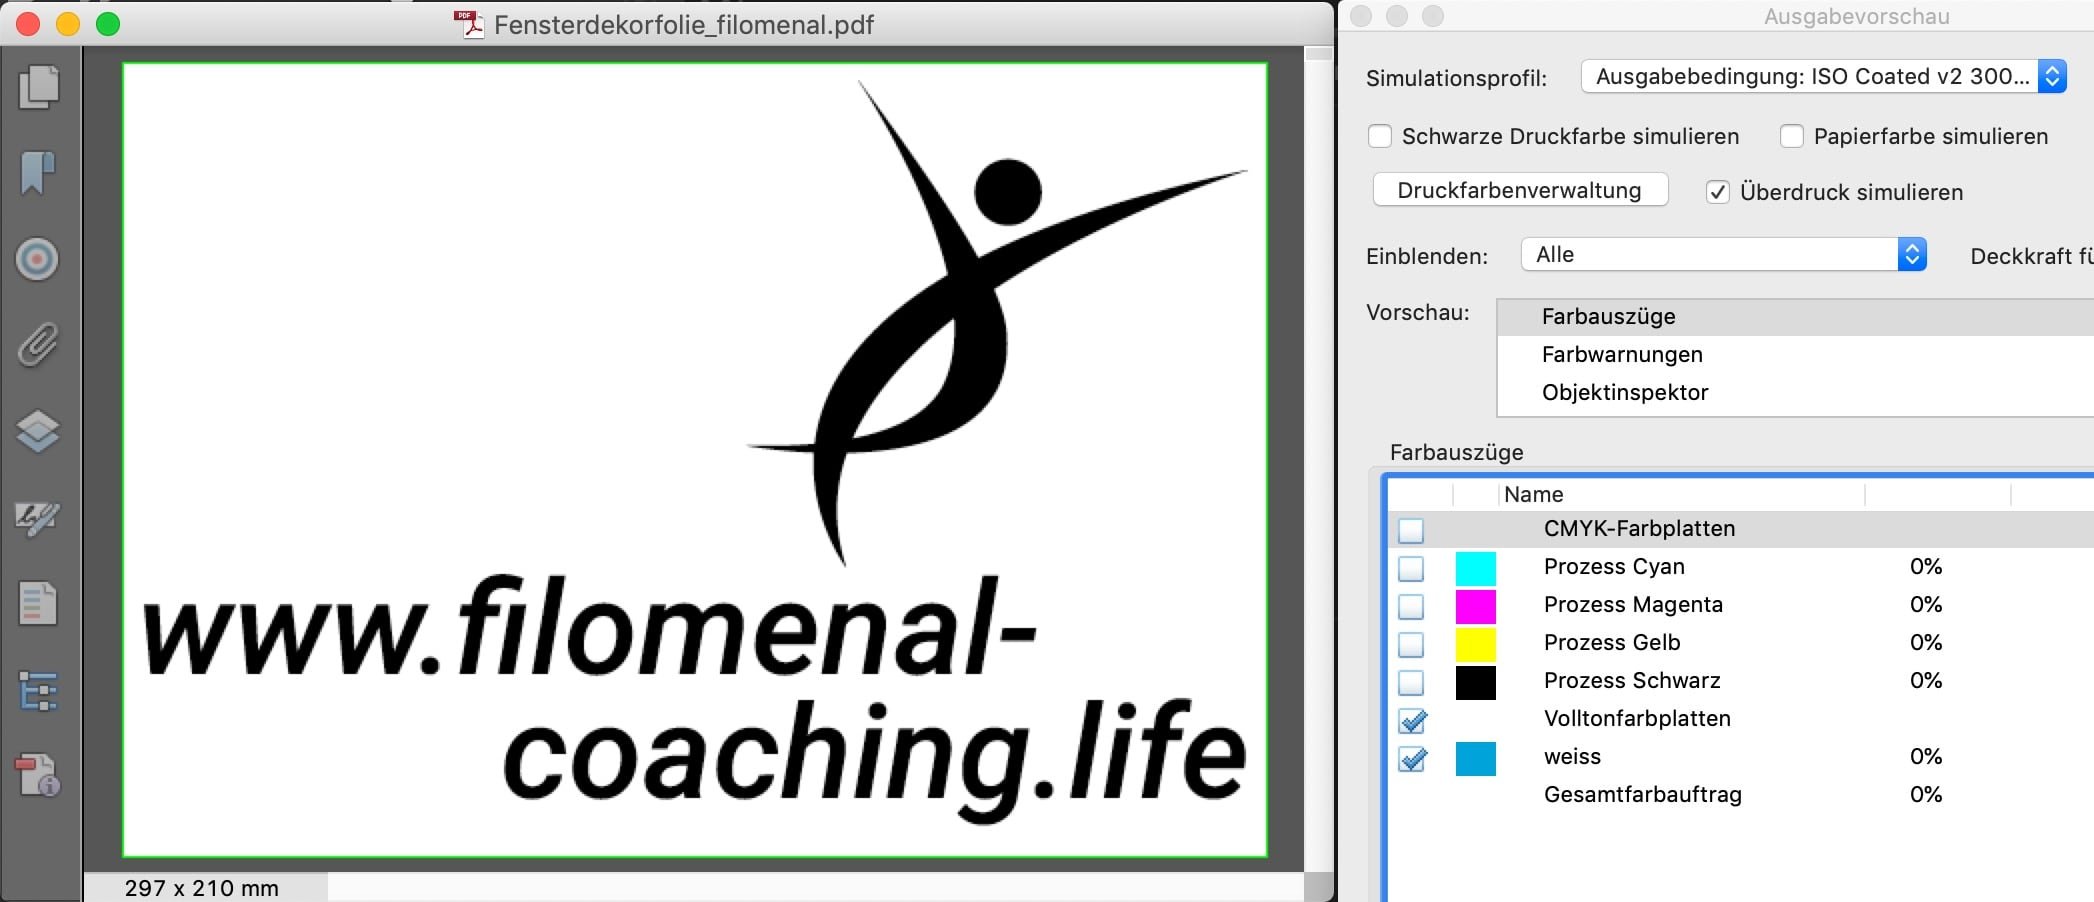Enable the Prozess Magenta plate checkbox
The height and width of the screenshot is (902, 2094).
tap(1411, 606)
